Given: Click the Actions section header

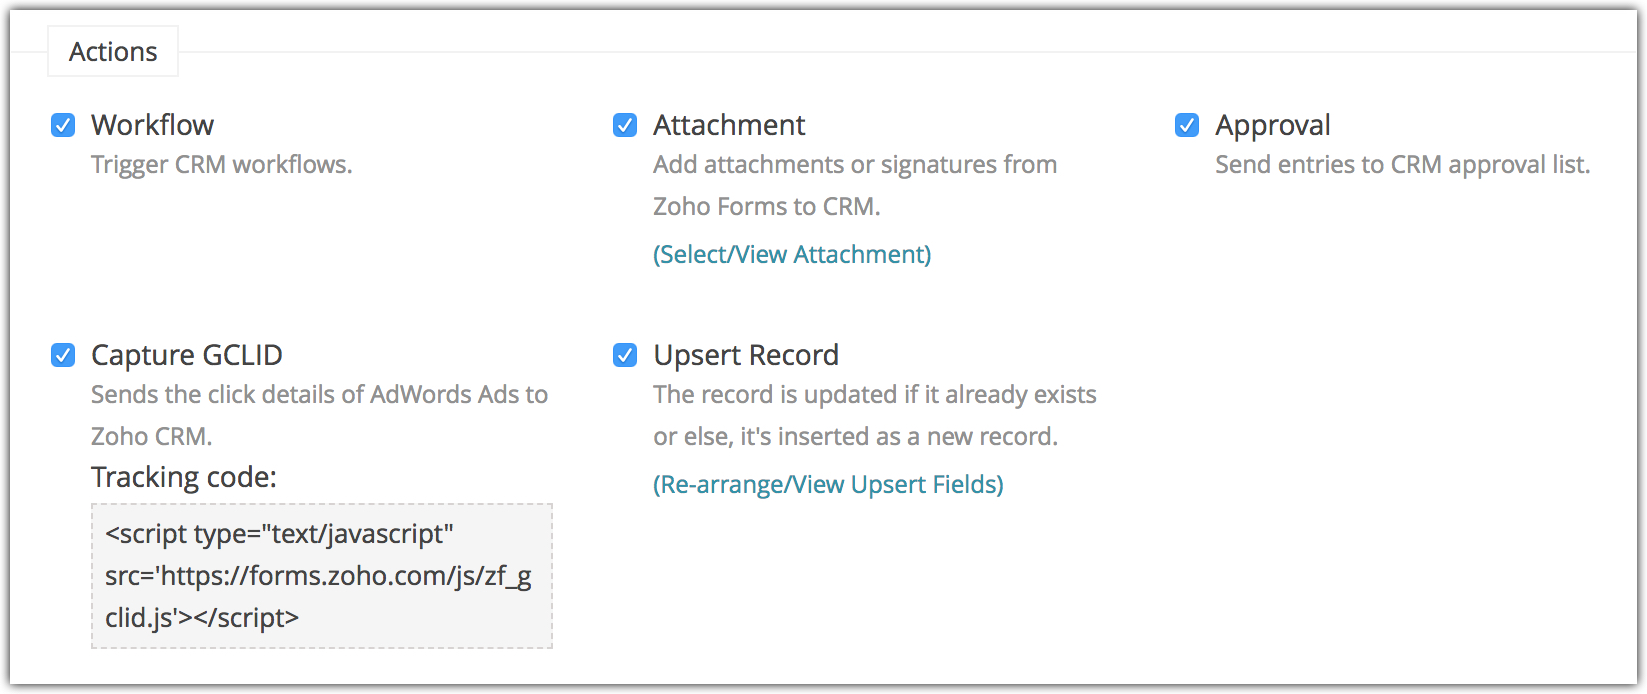Looking at the screenshot, I should click(113, 52).
